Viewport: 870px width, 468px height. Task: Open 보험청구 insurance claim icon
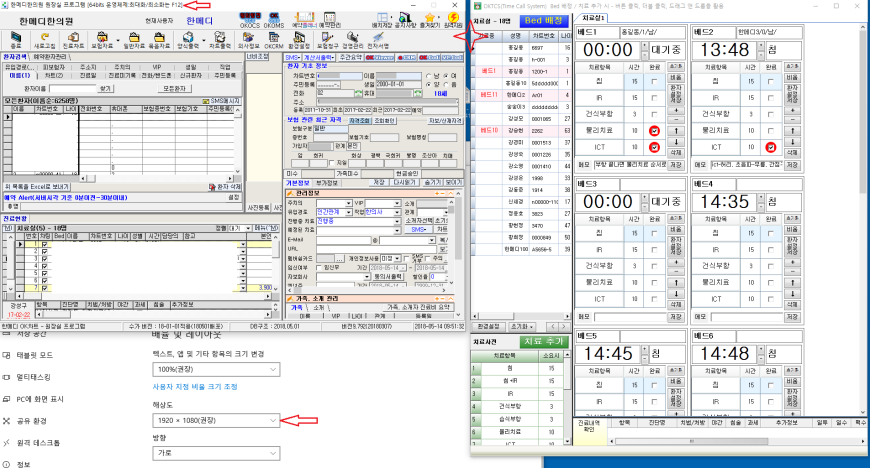click(327, 40)
